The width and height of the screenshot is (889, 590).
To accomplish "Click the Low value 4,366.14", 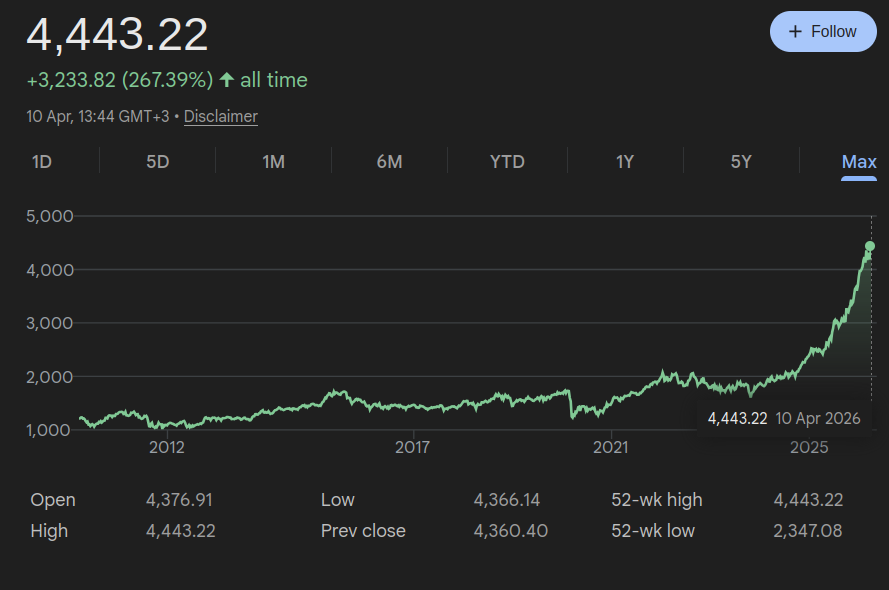I will click(x=507, y=500).
